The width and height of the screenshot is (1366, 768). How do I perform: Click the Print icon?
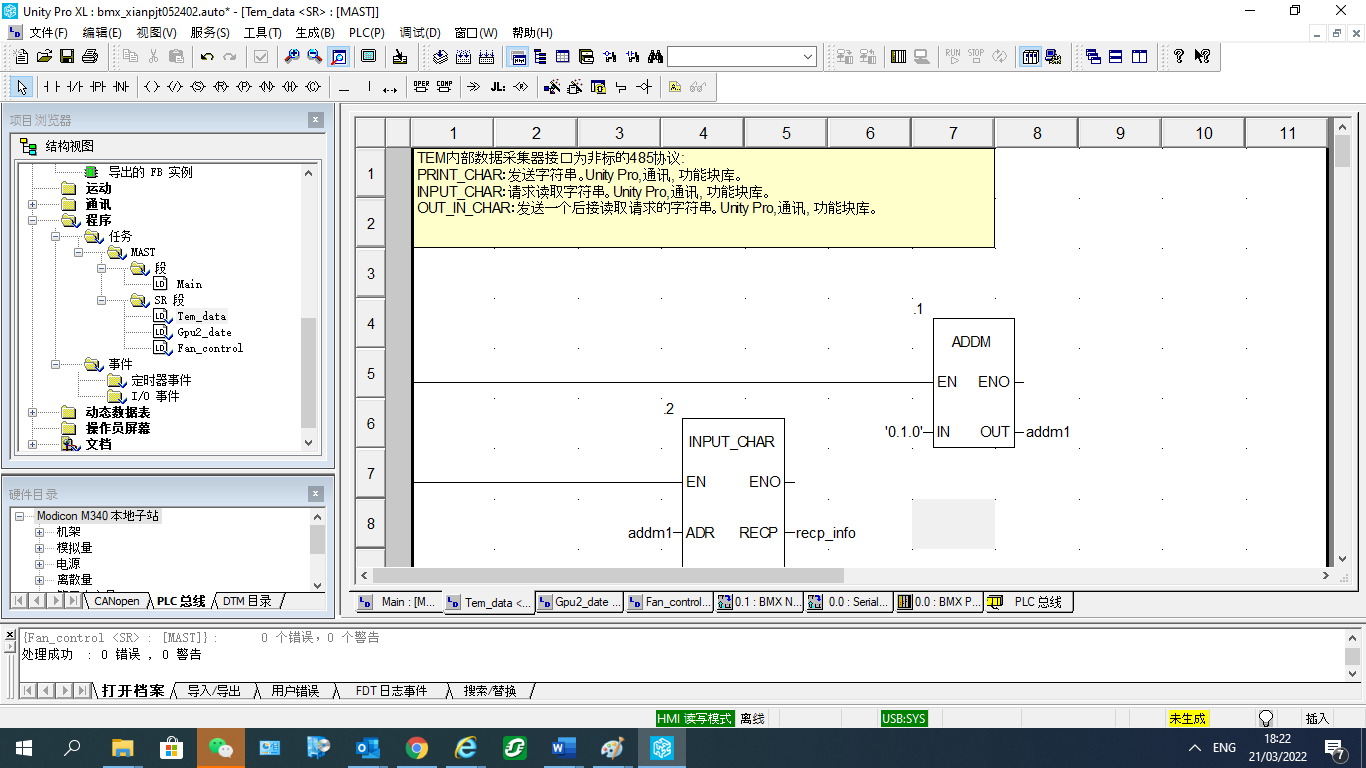pos(90,57)
